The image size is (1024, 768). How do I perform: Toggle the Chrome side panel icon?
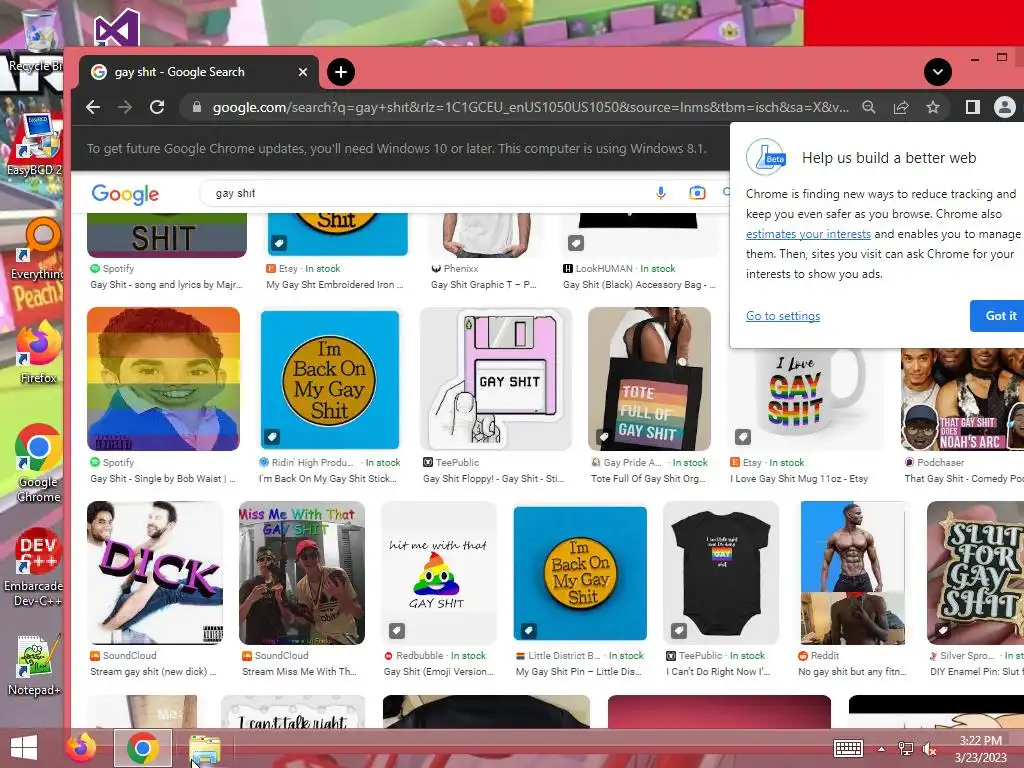pos(972,107)
